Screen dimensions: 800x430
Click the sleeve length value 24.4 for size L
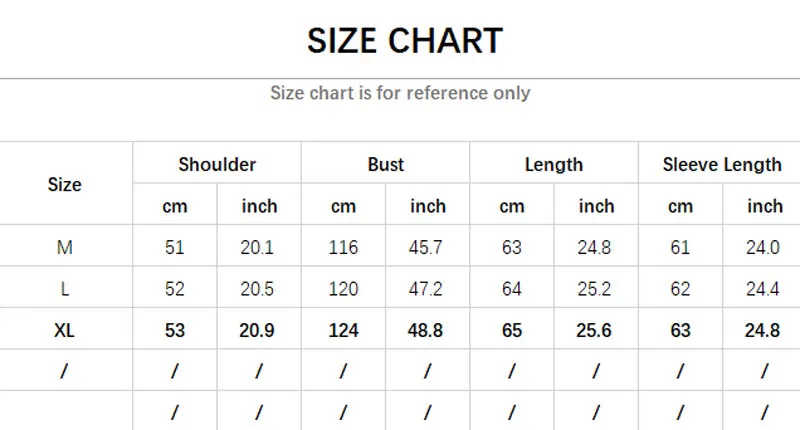pos(764,289)
